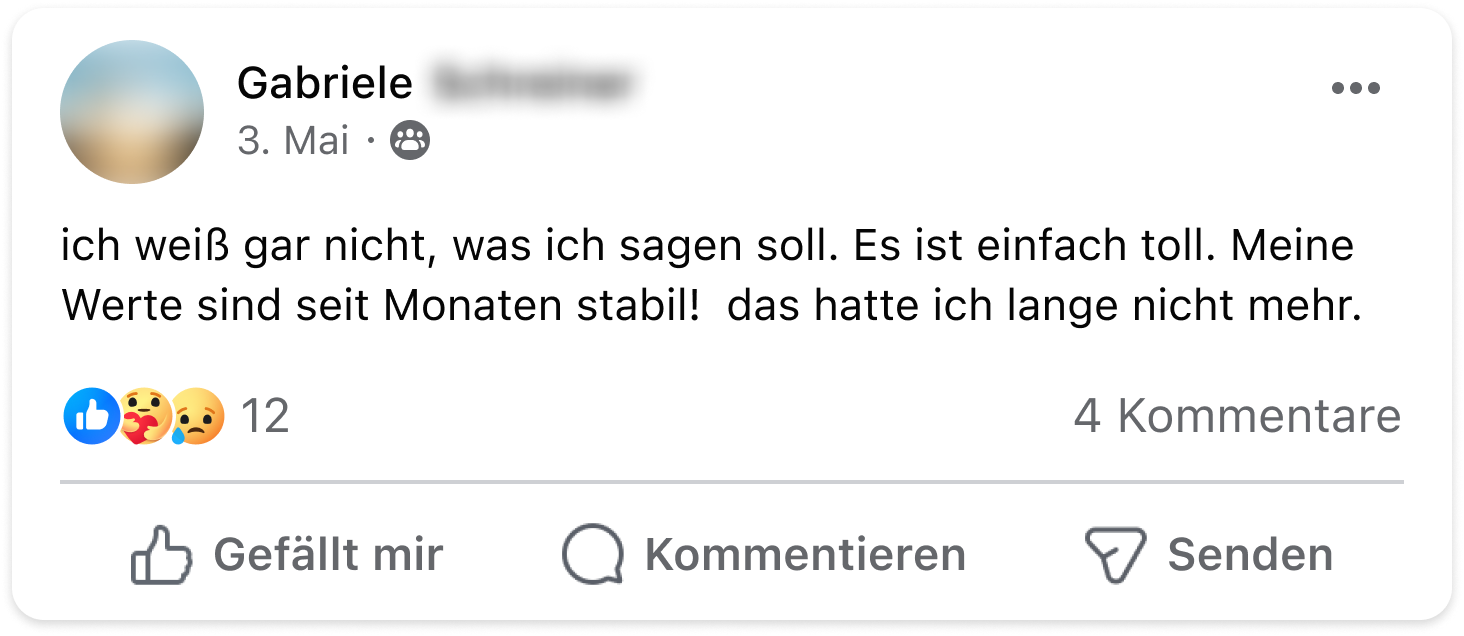Click the blue thumbs-up reaction icon
1464x636 pixels.
[91, 416]
